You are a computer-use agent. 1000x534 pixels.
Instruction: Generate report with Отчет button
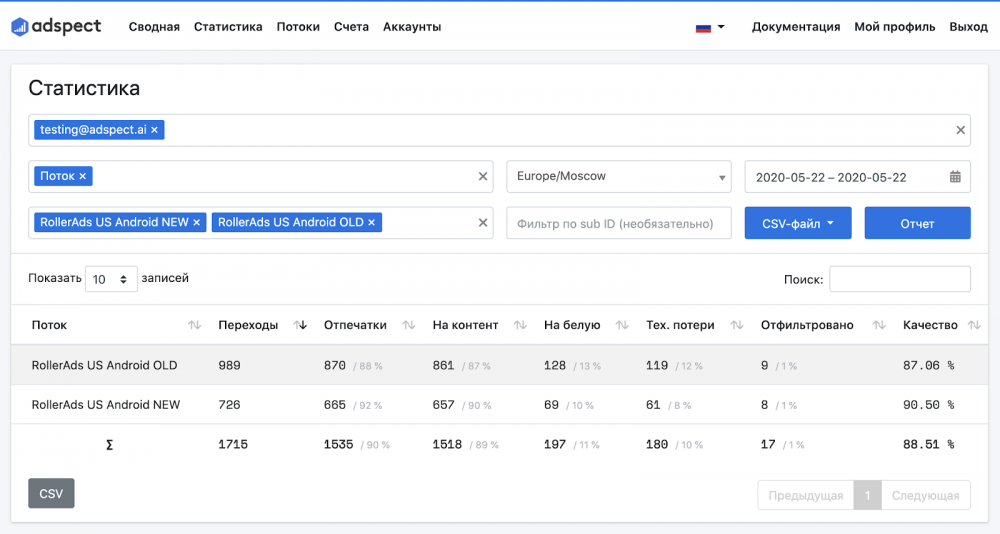tap(917, 223)
